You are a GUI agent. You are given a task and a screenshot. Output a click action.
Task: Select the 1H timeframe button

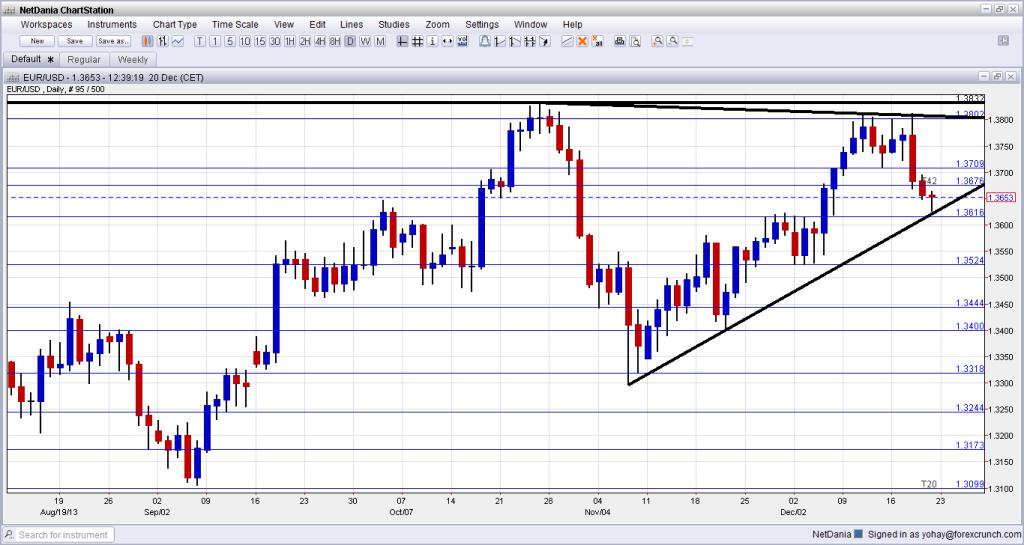(289, 41)
